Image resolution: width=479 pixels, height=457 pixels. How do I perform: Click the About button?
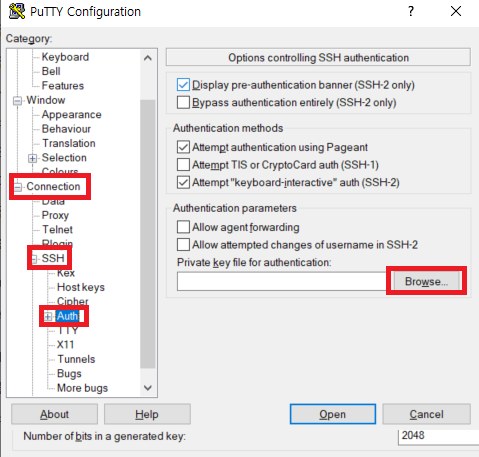(54, 414)
